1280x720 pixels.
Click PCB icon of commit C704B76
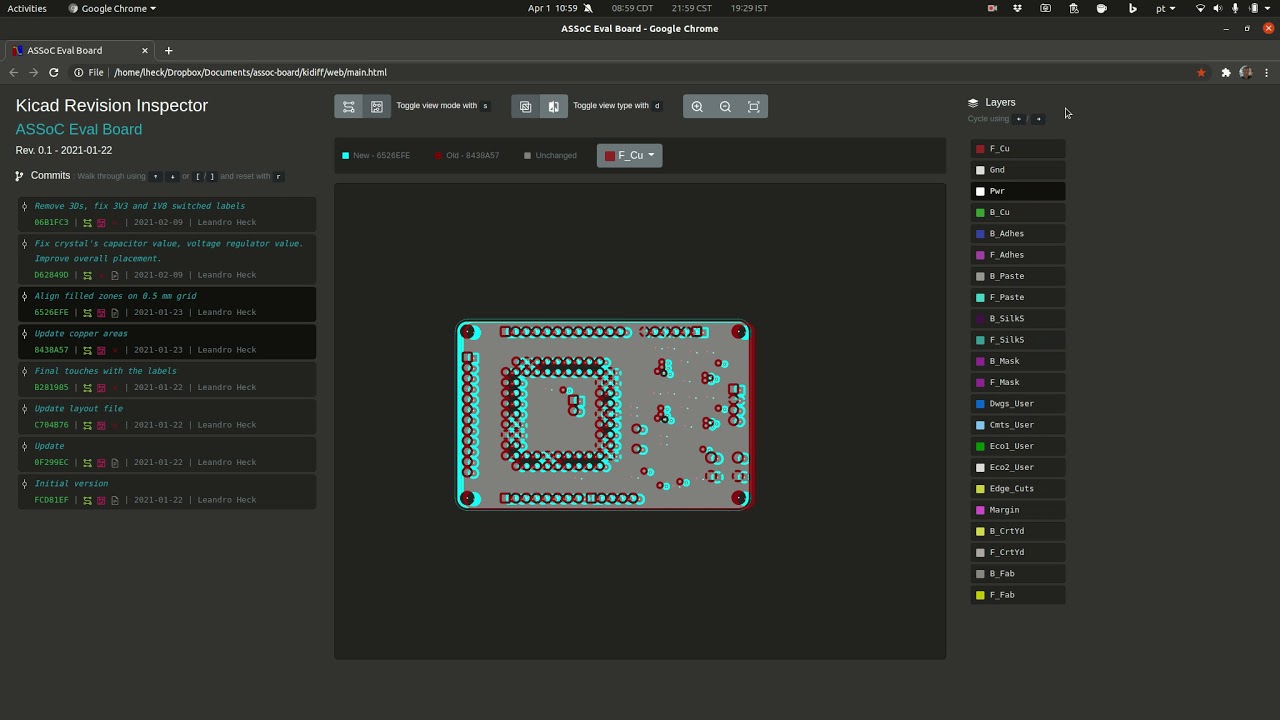pos(101,425)
